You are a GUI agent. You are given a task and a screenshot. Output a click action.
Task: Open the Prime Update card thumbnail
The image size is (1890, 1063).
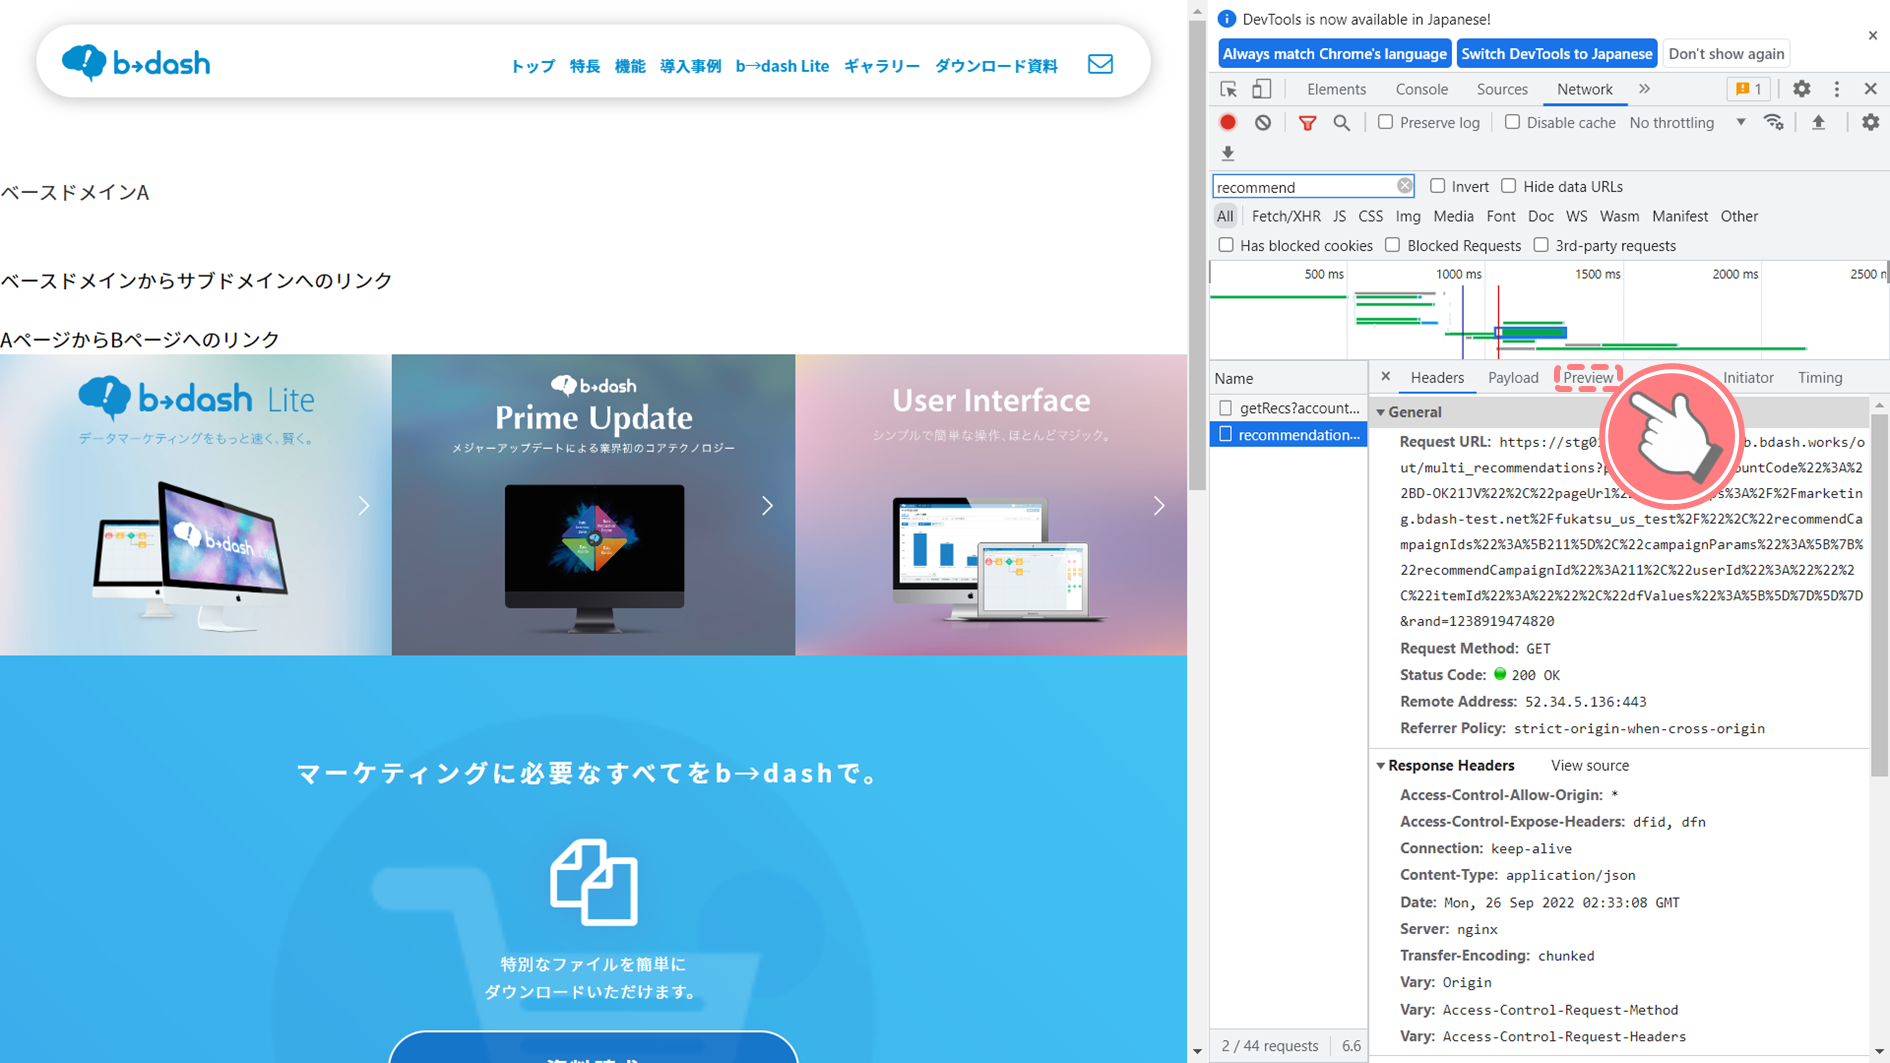[594, 505]
